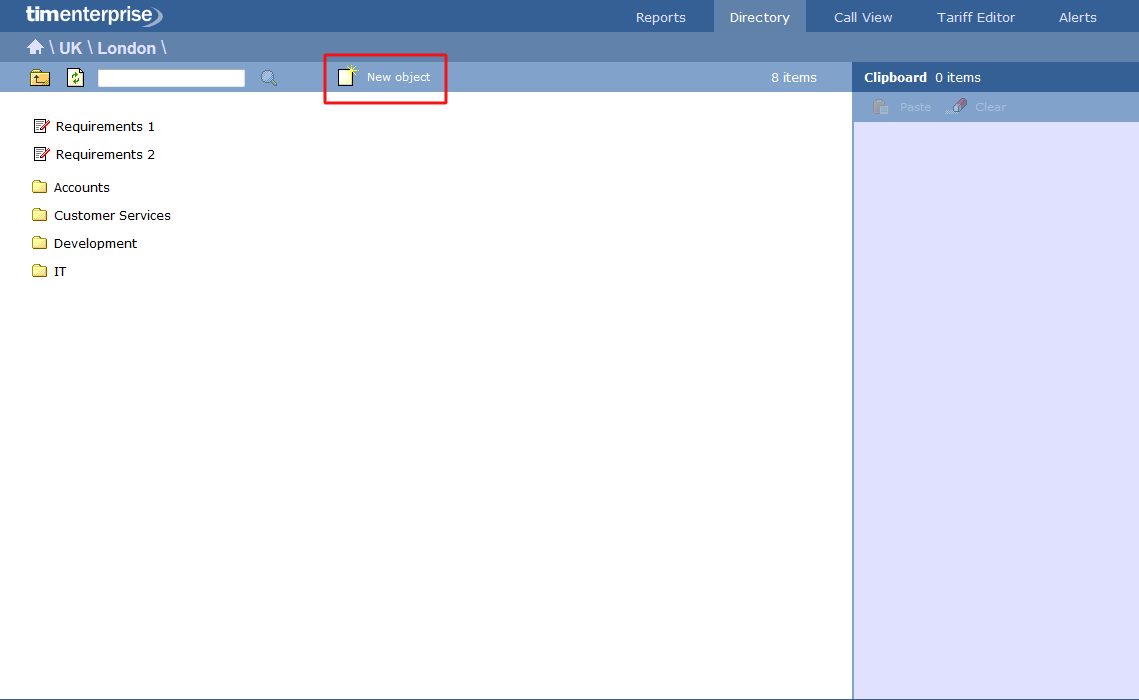Open the Customer Services folder
The width and height of the screenshot is (1139, 700).
click(112, 215)
